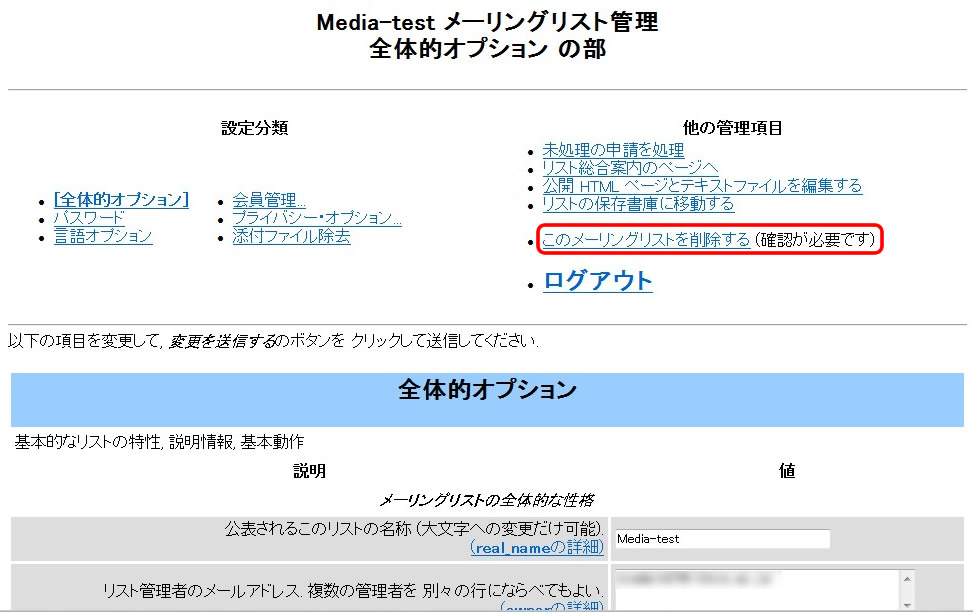Open 会員管理 category
The width and height of the screenshot is (973, 612).
tap(269, 200)
